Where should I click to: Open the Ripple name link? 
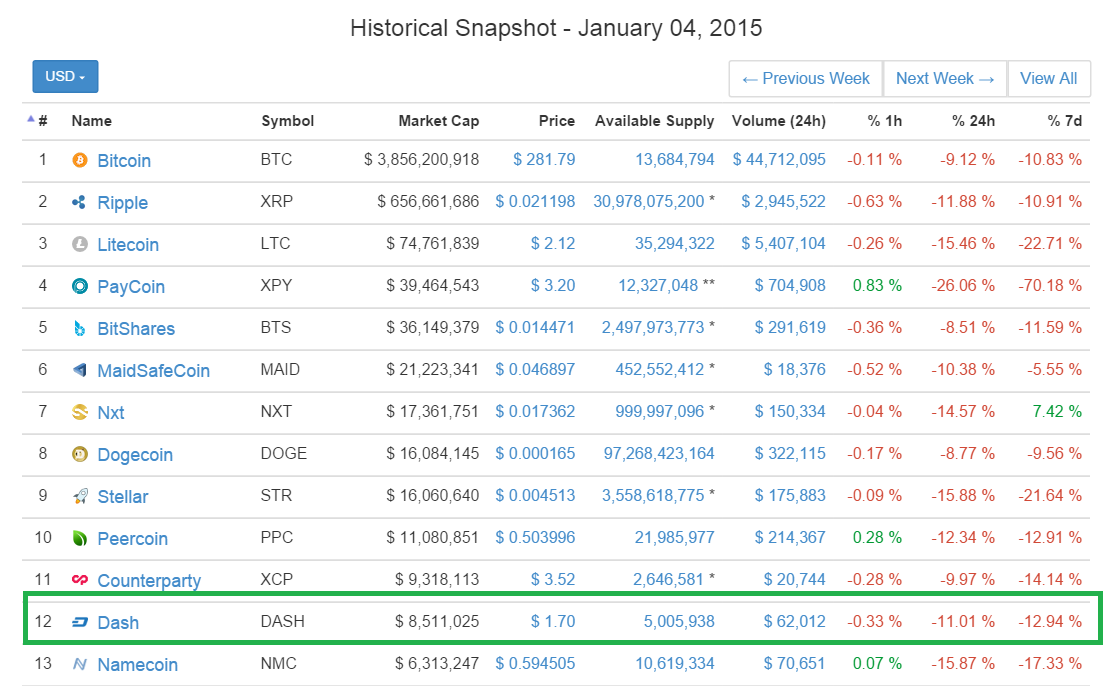(123, 203)
